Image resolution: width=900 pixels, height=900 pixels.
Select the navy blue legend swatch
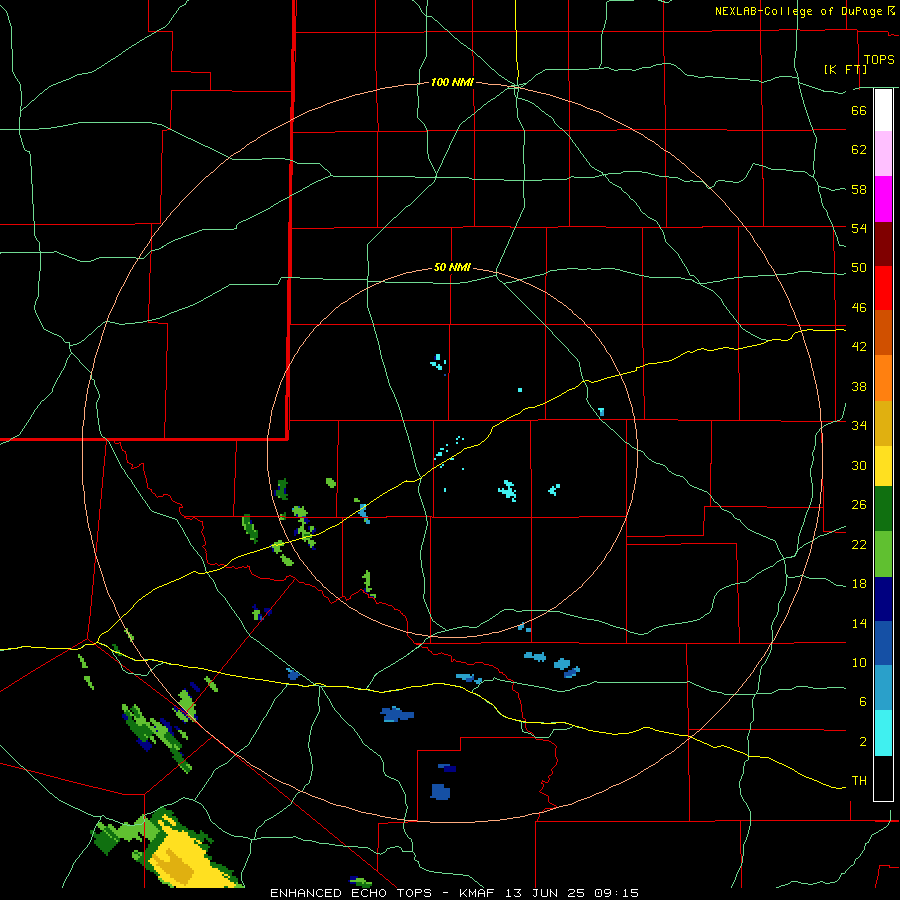click(883, 599)
